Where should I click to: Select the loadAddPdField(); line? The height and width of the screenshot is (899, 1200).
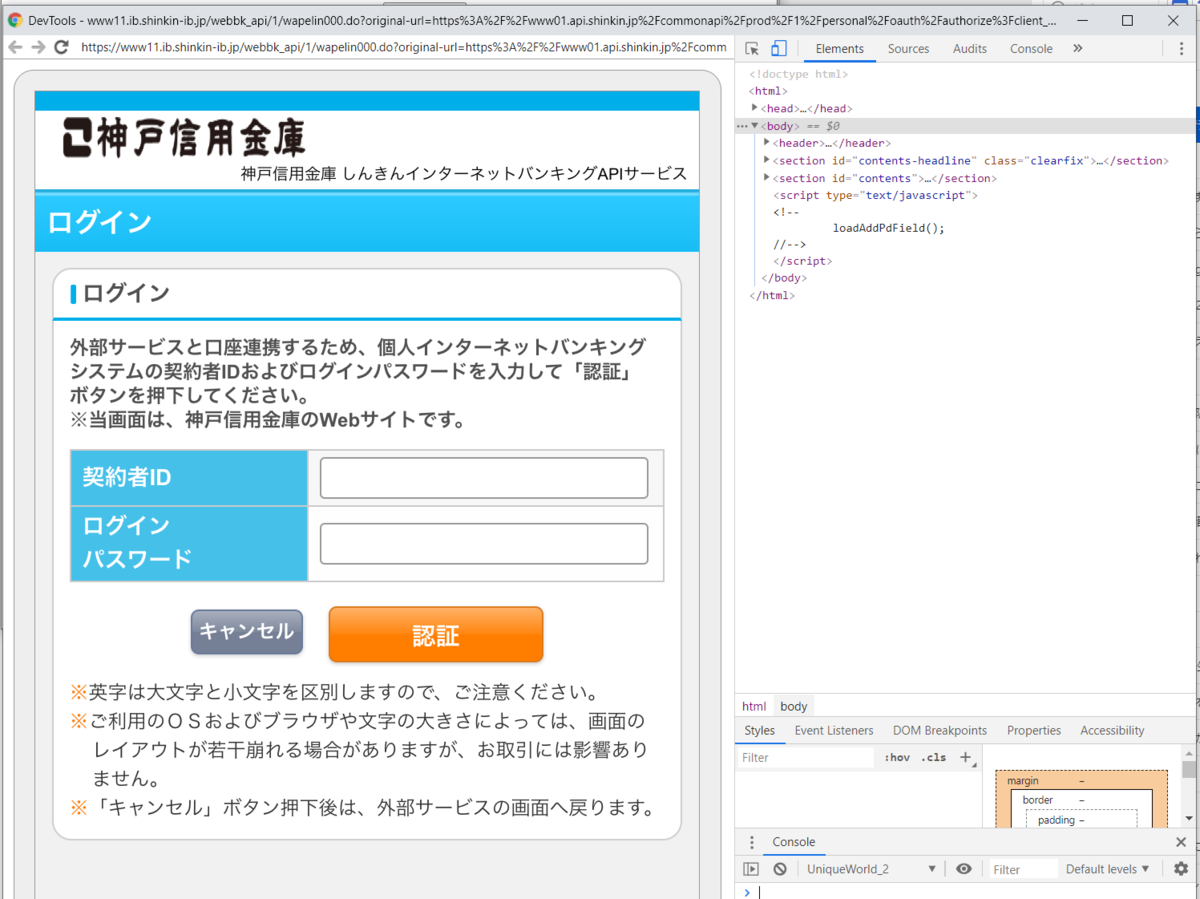coord(888,228)
